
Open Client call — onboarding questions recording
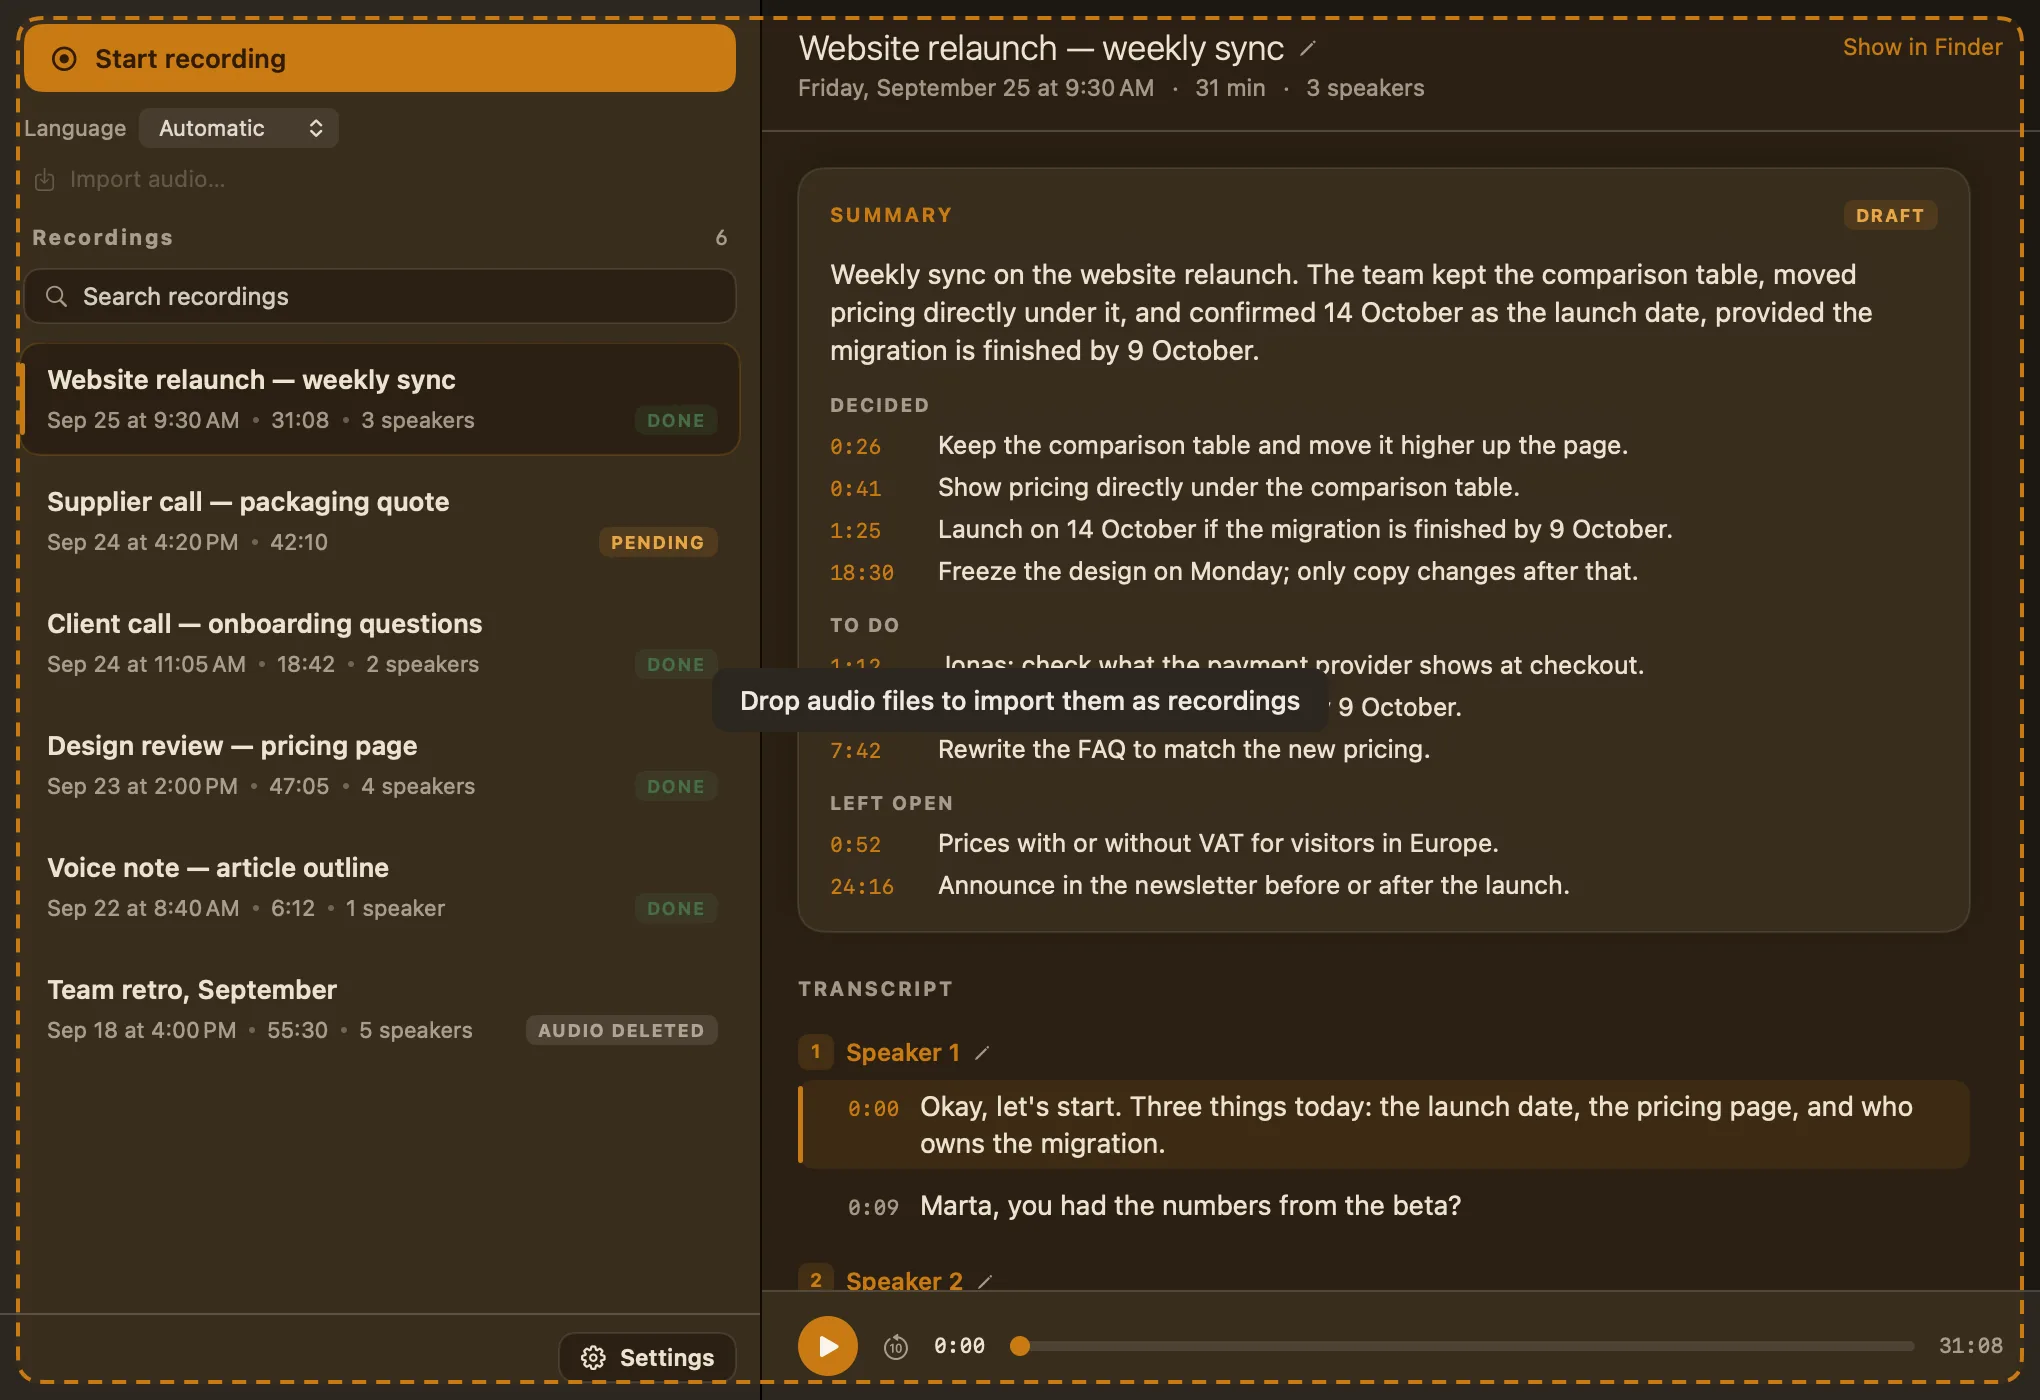(380, 643)
